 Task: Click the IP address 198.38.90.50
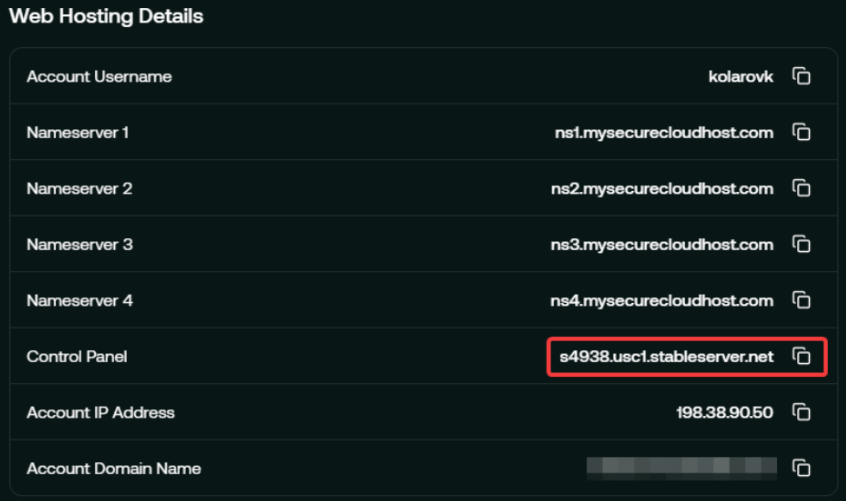[725, 413]
